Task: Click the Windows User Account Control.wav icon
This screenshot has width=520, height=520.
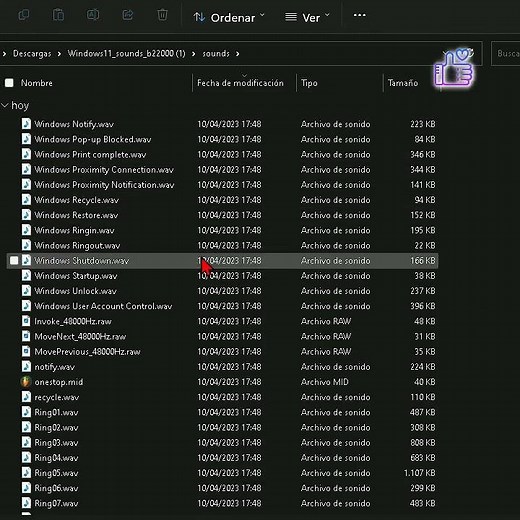Action: (x=26, y=306)
